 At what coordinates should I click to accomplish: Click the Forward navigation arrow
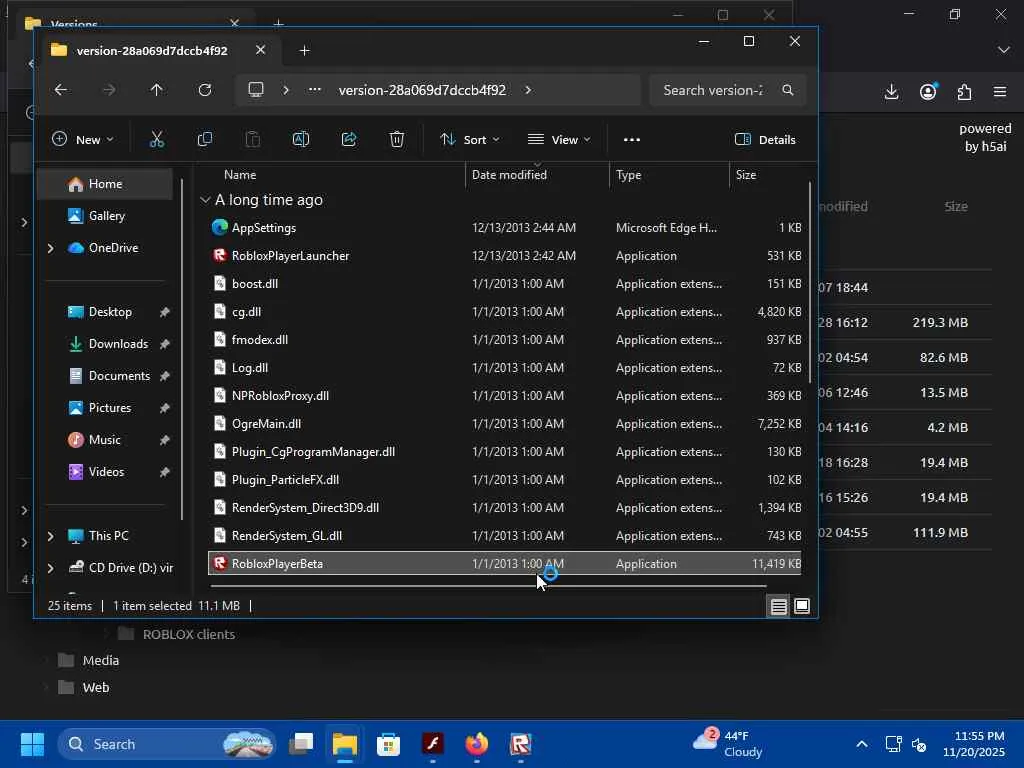[x=109, y=90]
